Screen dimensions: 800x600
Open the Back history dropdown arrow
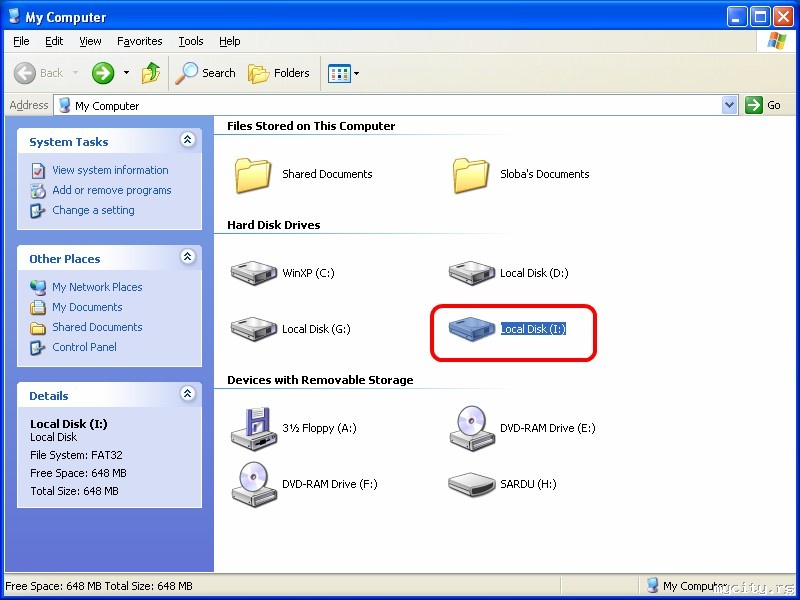[x=76, y=73]
